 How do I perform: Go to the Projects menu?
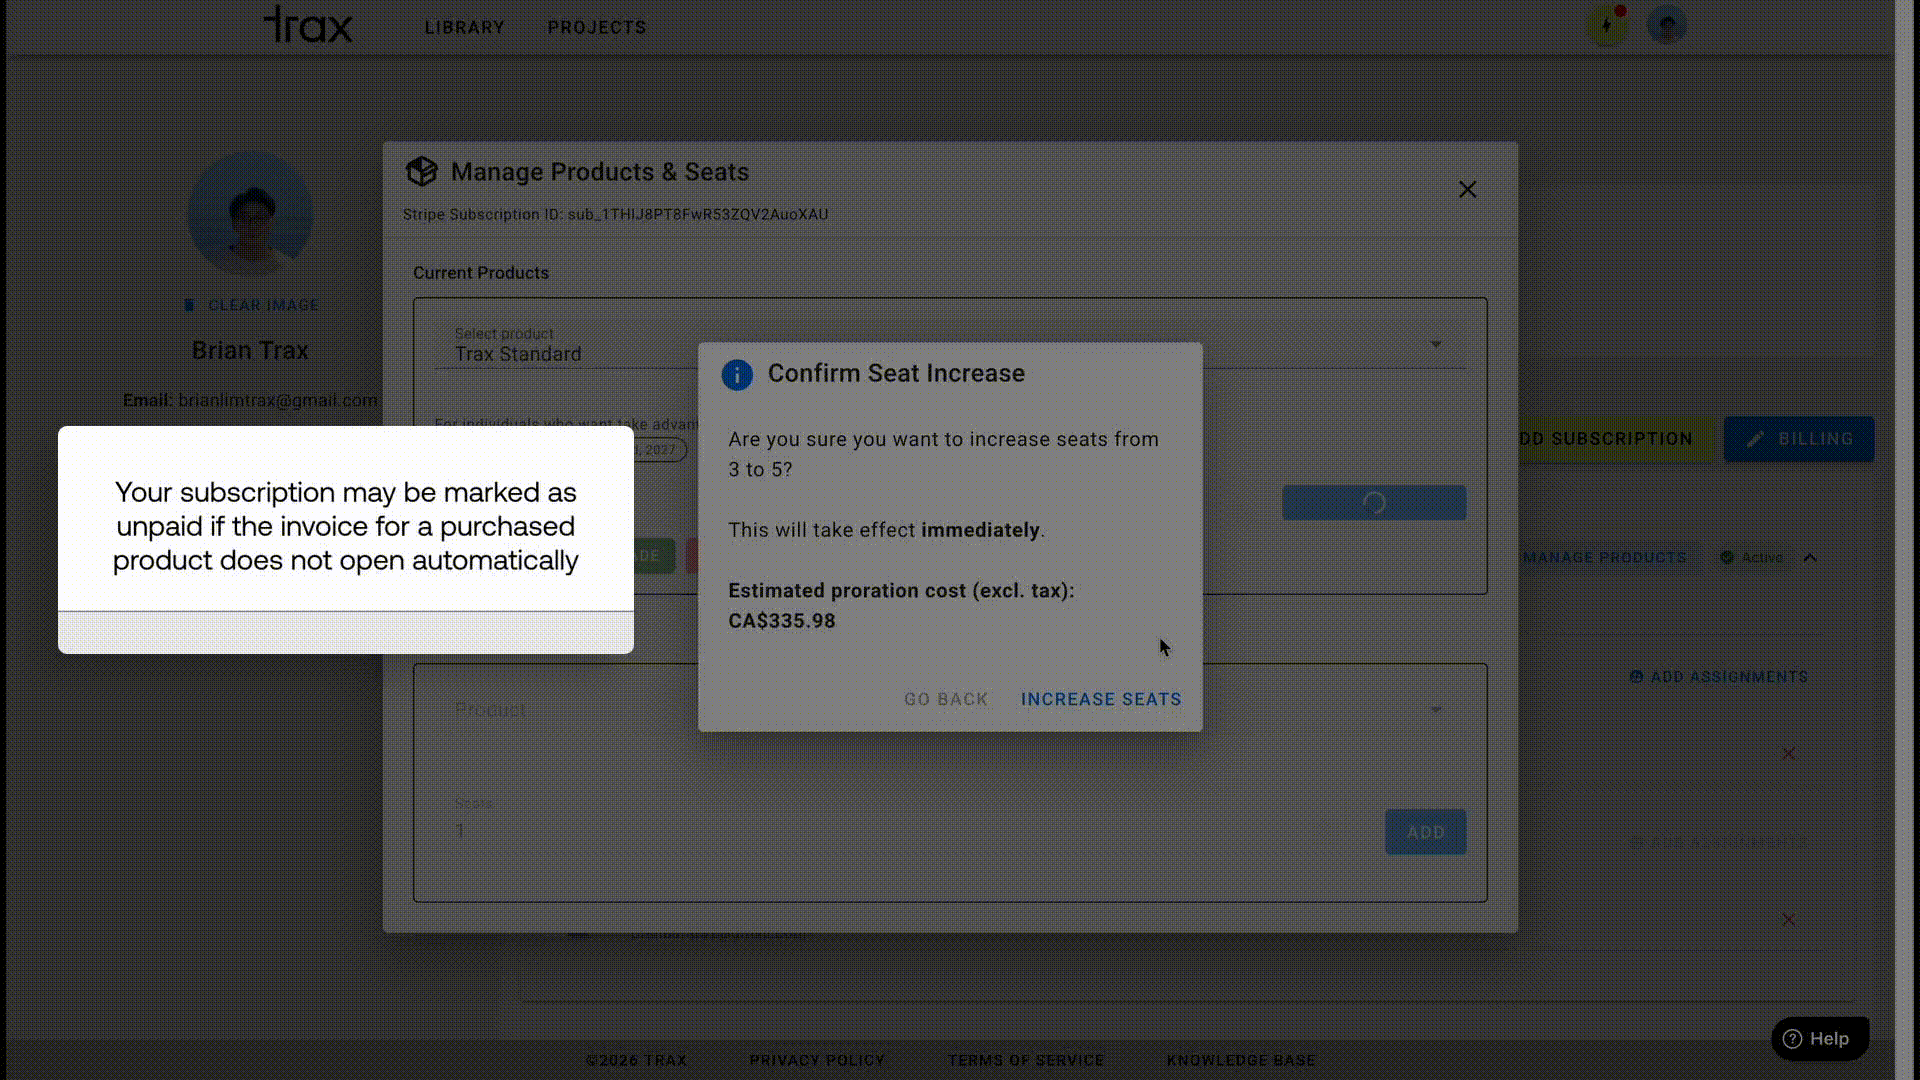point(596,28)
